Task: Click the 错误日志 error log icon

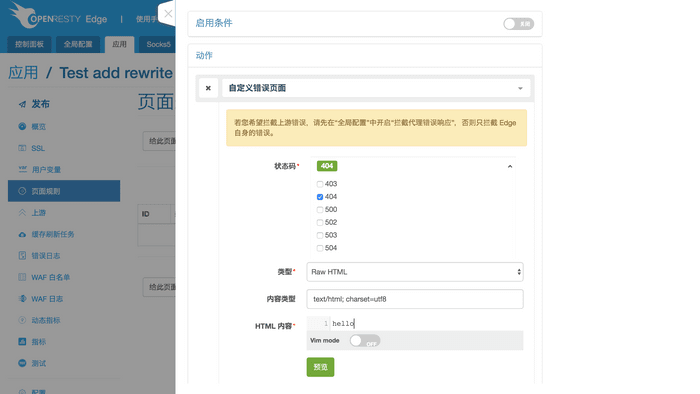Action: click(22, 256)
